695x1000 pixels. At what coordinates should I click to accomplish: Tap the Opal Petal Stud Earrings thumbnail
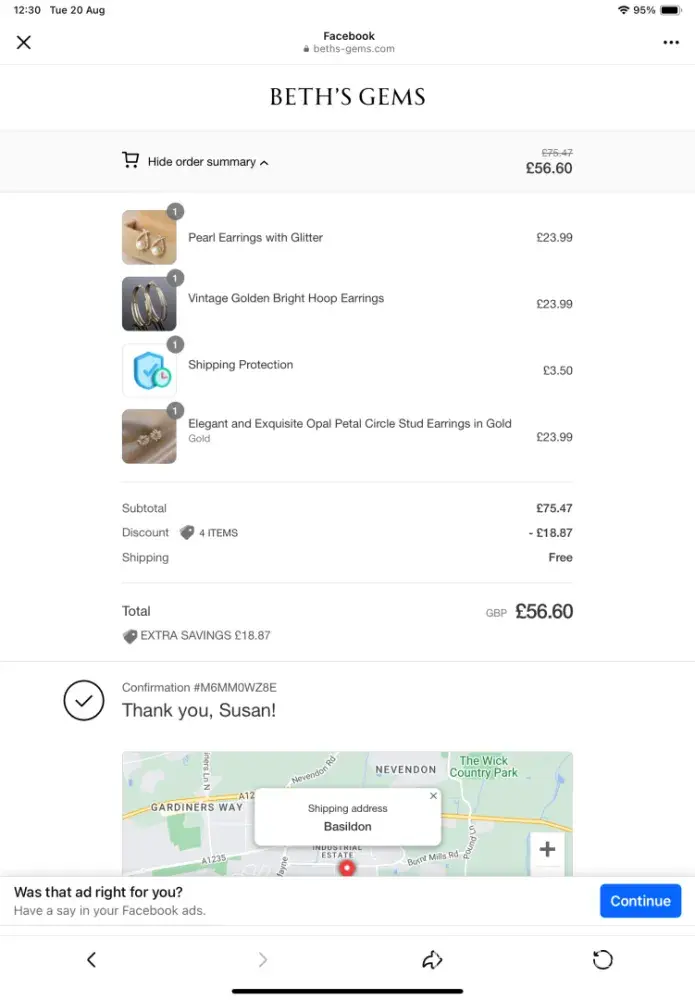149,436
